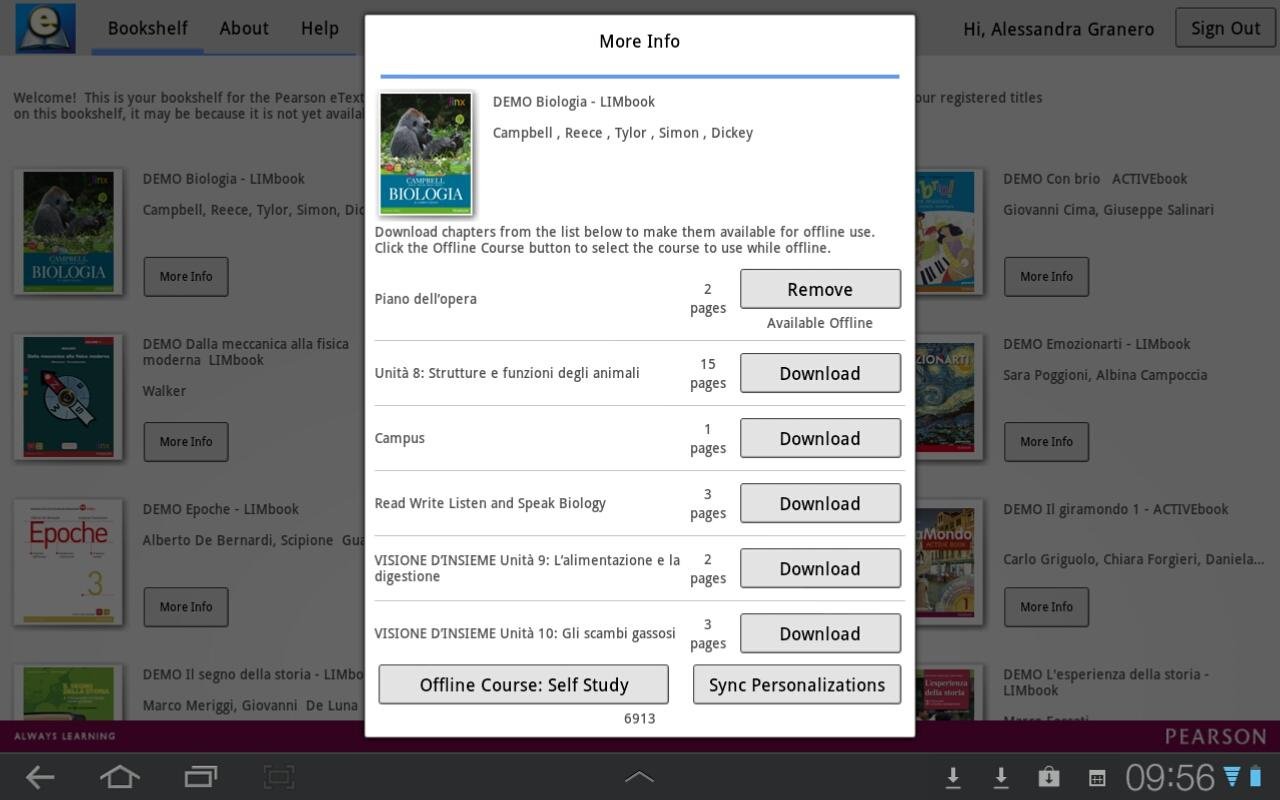
Task: Tap the Biologia cover in More Info dialog
Action: 426,153
